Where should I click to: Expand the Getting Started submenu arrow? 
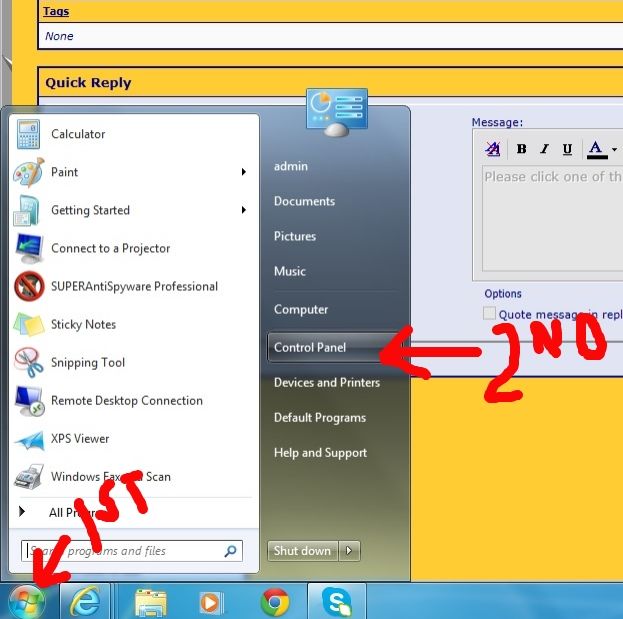244,210
